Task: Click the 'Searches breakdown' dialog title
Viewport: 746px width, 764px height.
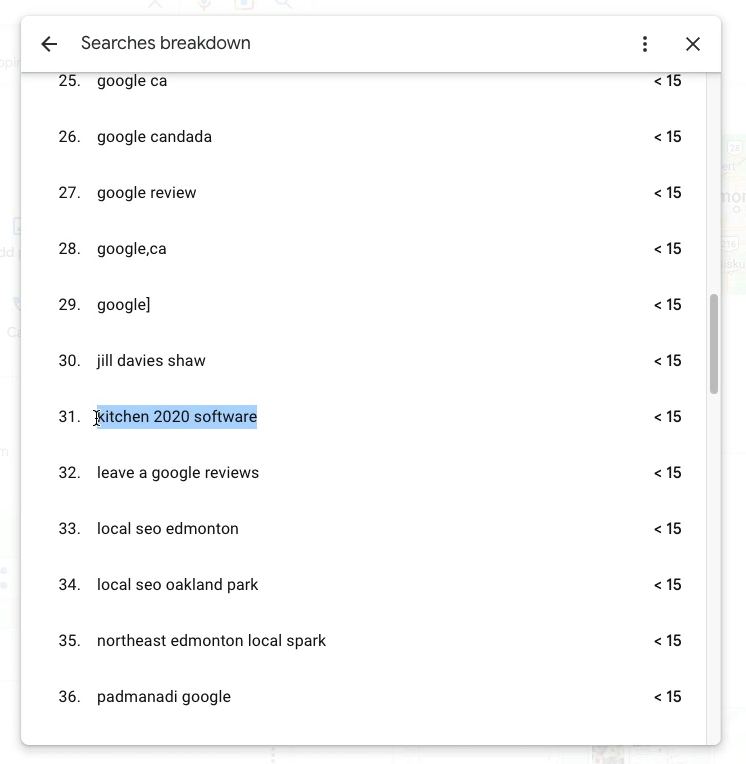Action: pyautogui.click(x=166, y=44)
